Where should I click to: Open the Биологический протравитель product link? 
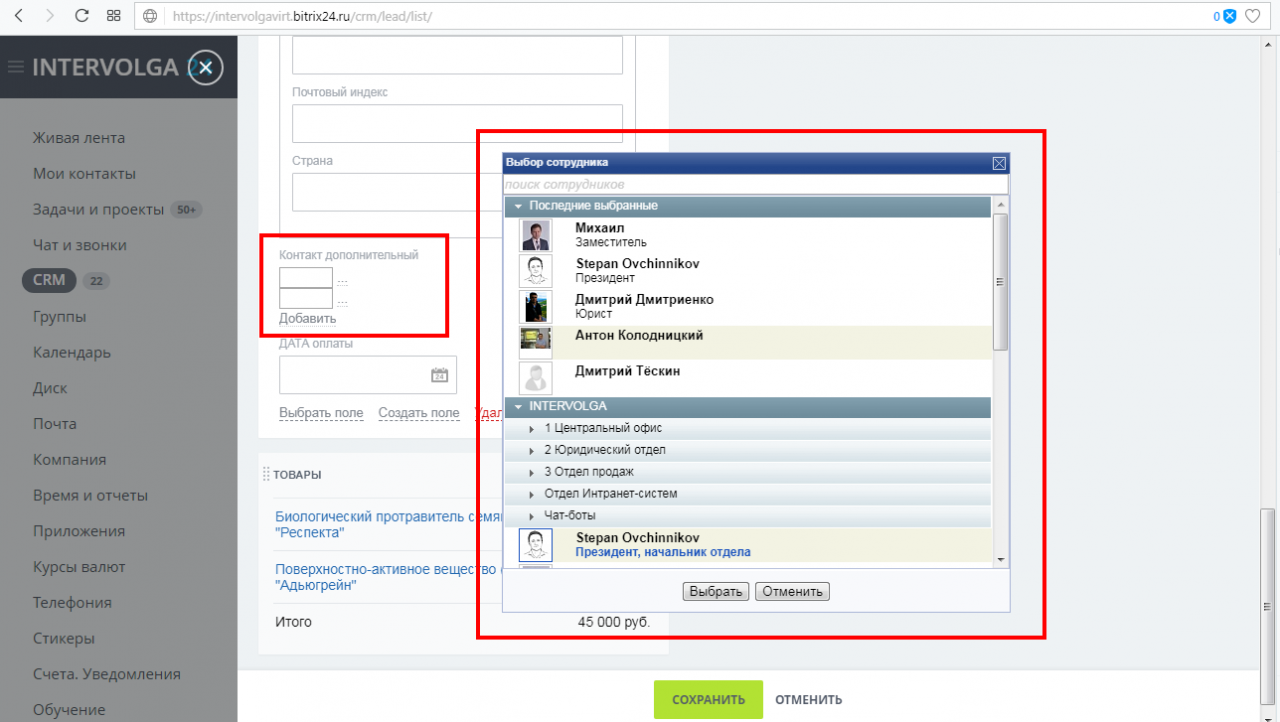coord(386,525)
